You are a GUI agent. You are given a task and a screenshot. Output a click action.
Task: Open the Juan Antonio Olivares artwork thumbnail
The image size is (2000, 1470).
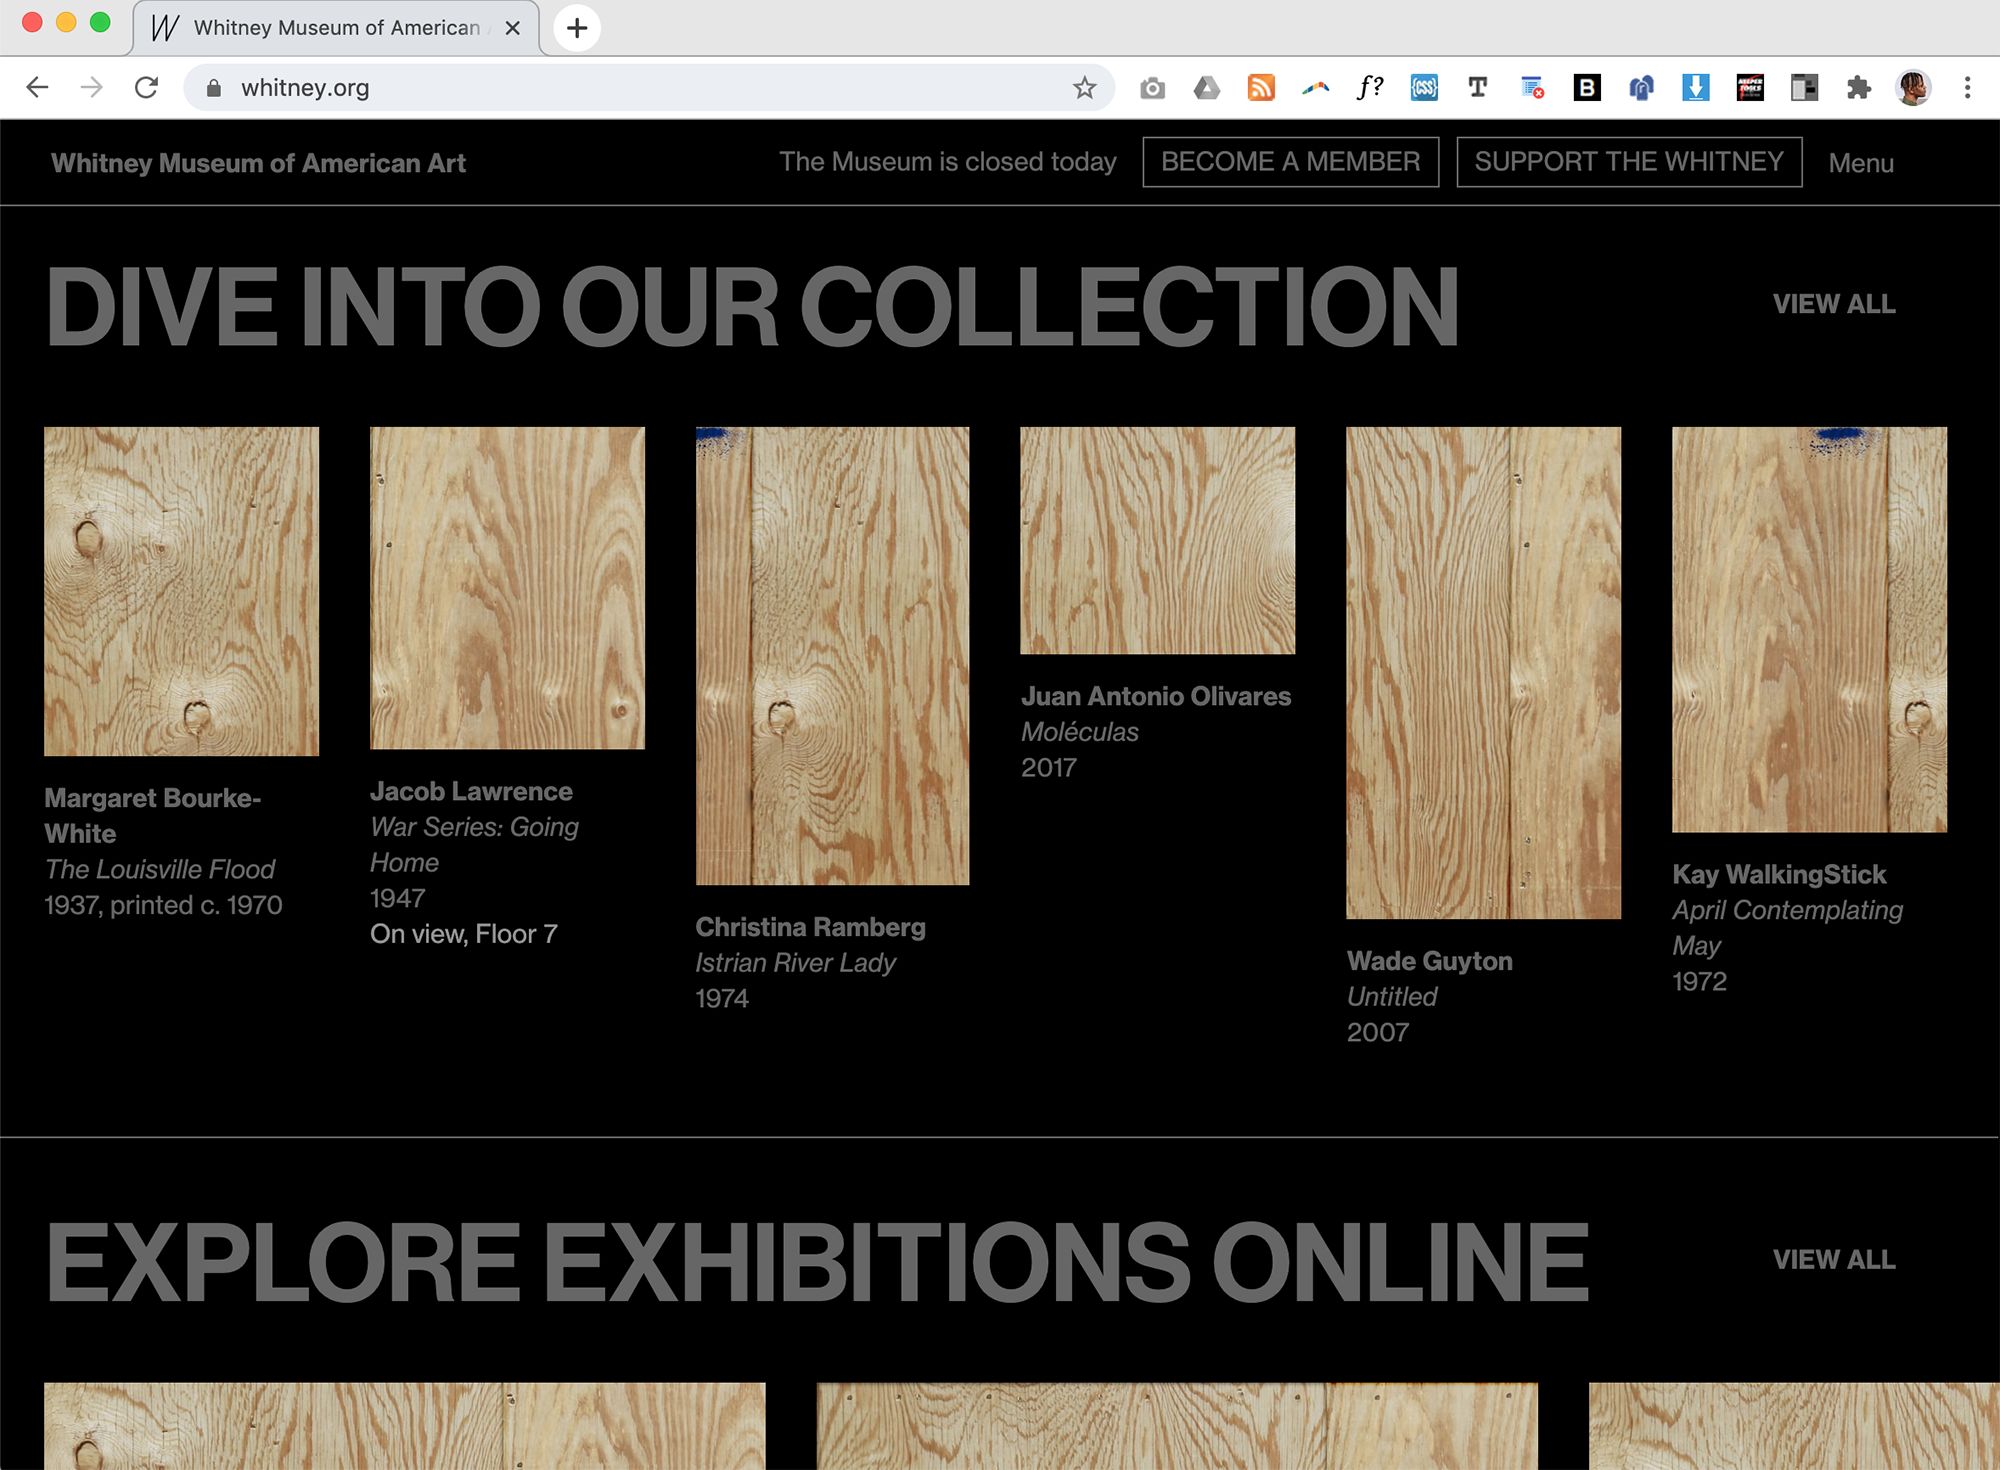(x=1158, y=540)
